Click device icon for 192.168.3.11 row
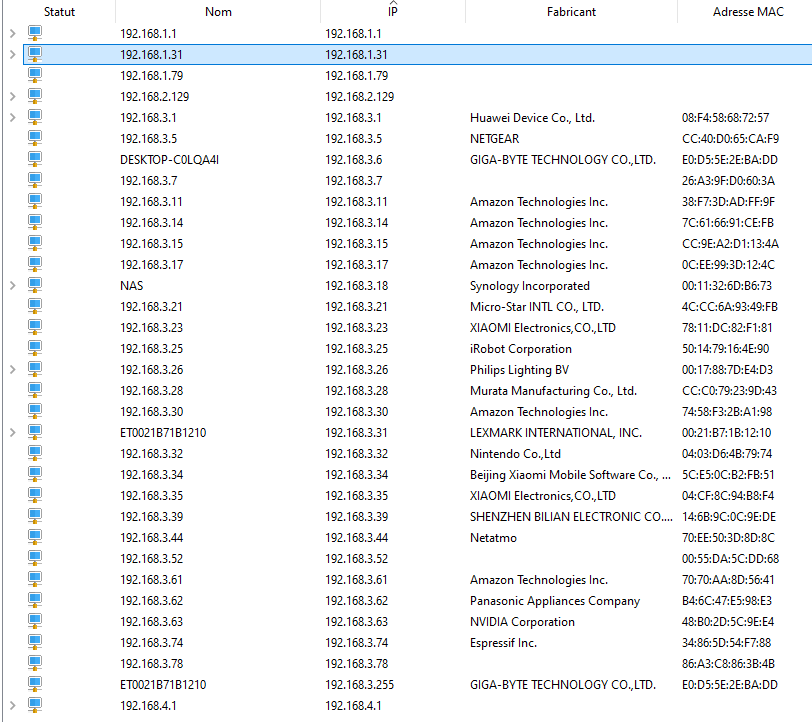 pyautogui.click(x=35, y=201)
